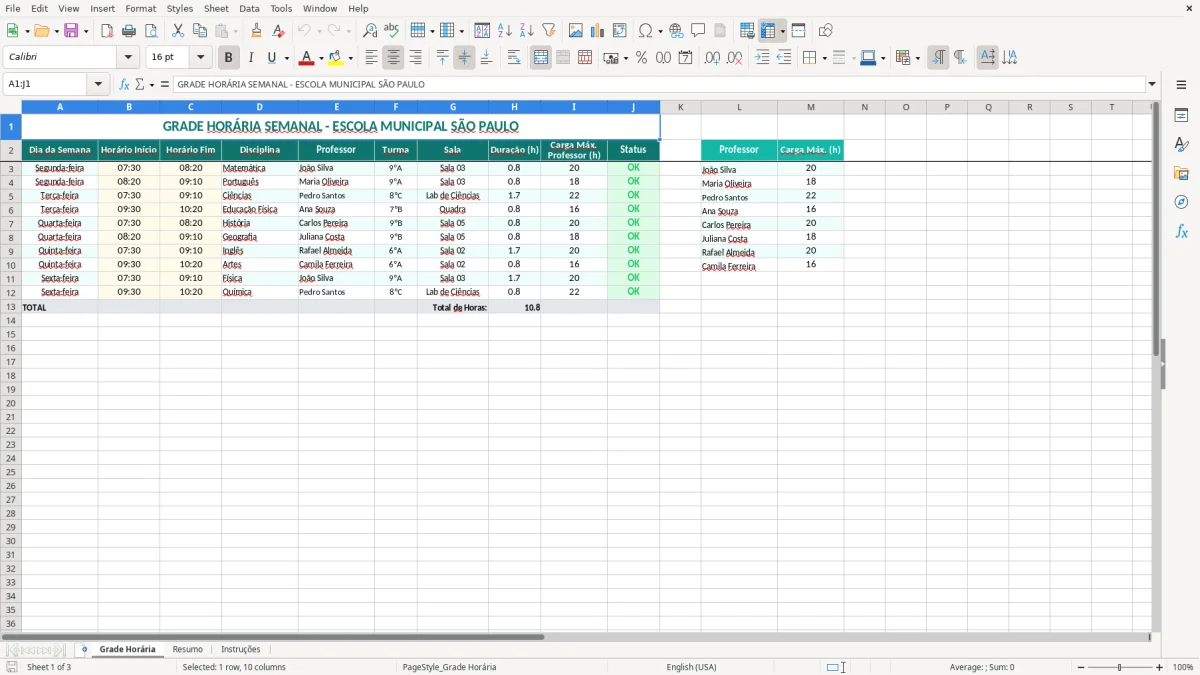Viewport: 1200px width, 675px height.
Task: Toggle Align Left button
Action: (372, 58)
